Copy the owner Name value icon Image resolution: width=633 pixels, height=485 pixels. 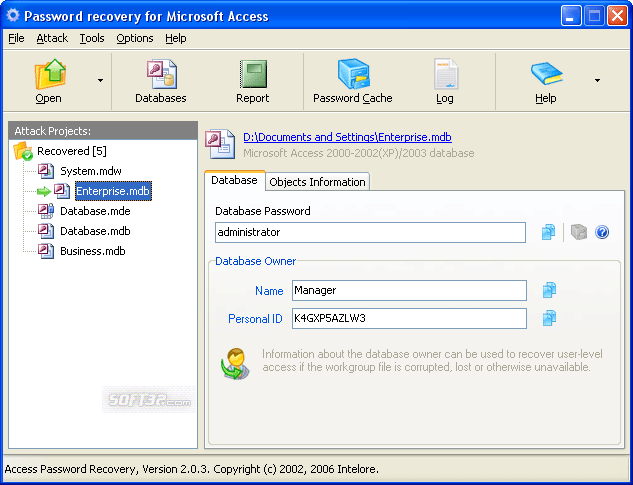(x=549, y=290)
